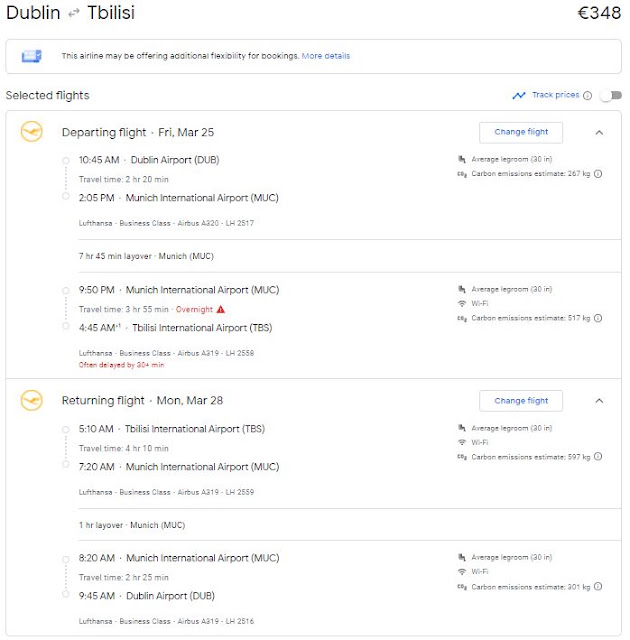Collapse the Returning flight details chevron
This screenshot has height=640, width=630.
coord(599,401)
